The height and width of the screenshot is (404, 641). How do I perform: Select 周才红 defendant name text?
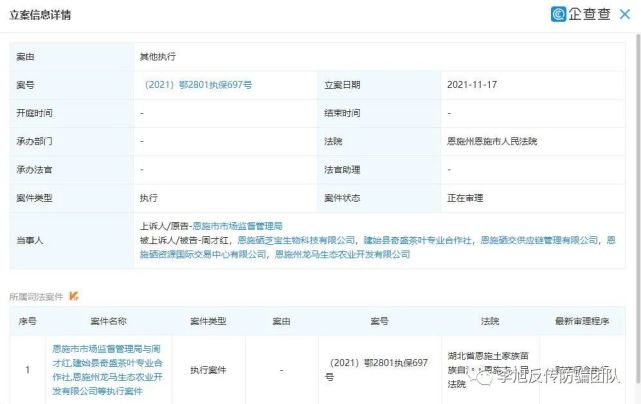[215, 240]
